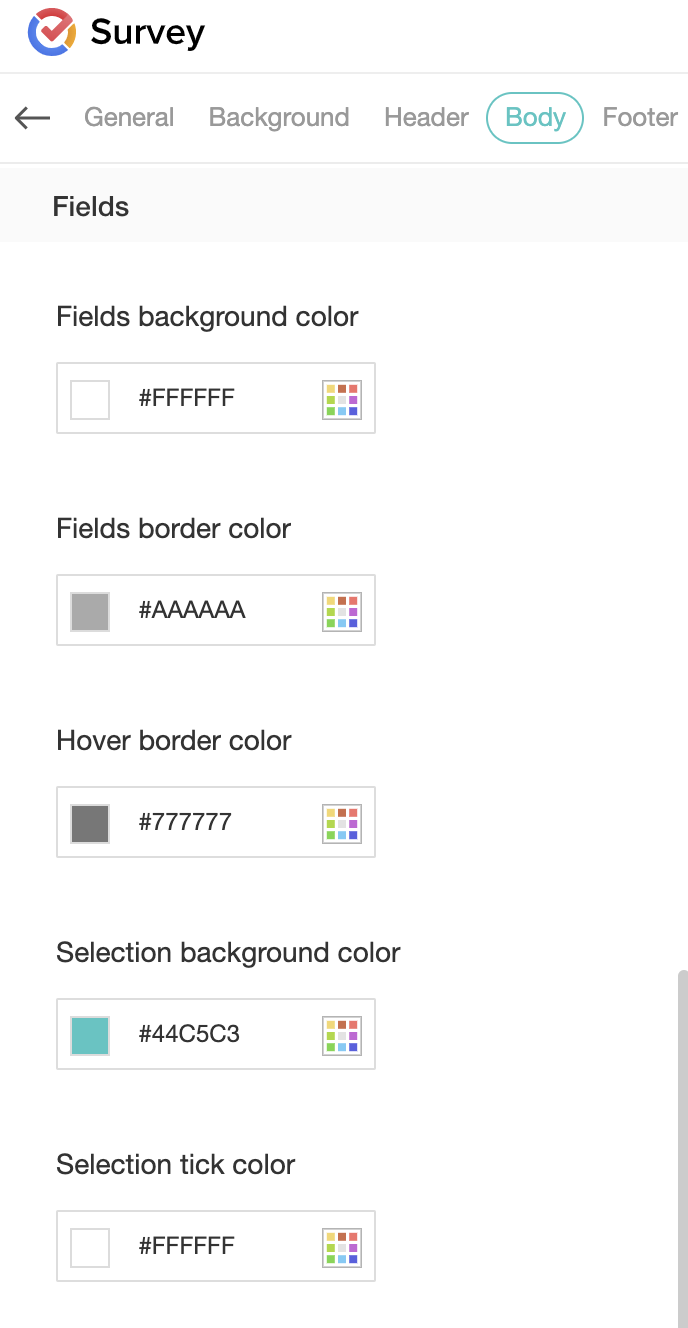Click the dark gray Hover border swatch
Viewport: 688px width, 1328px height.
click(x=90, y=823)
